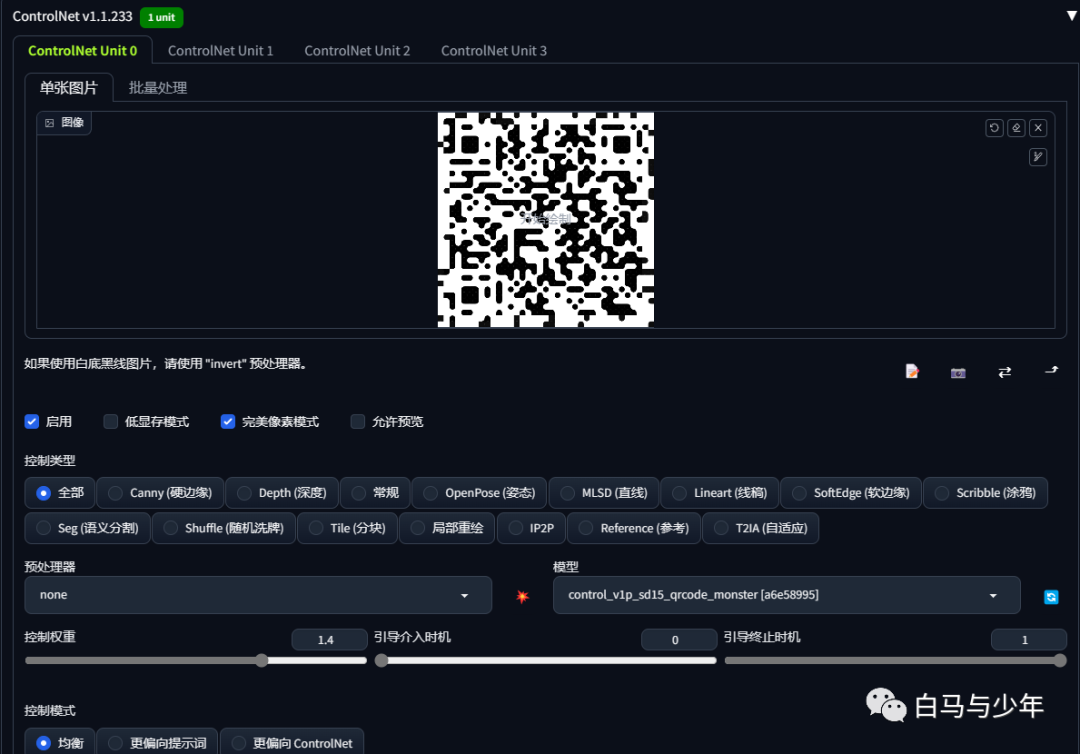Click the undo icon above the image
The width and height of the screenshot is (1080, 754).
(994, 128)
